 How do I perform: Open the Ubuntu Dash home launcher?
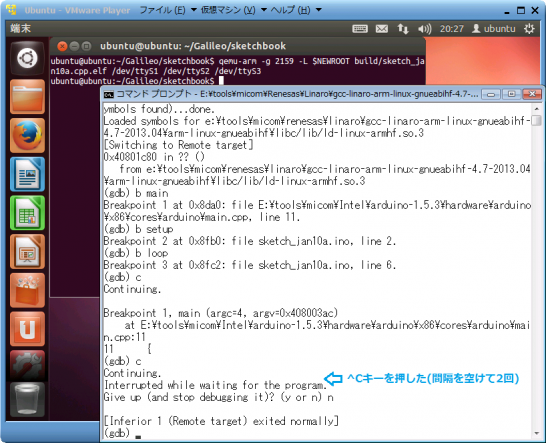click(x=27, y=58)
